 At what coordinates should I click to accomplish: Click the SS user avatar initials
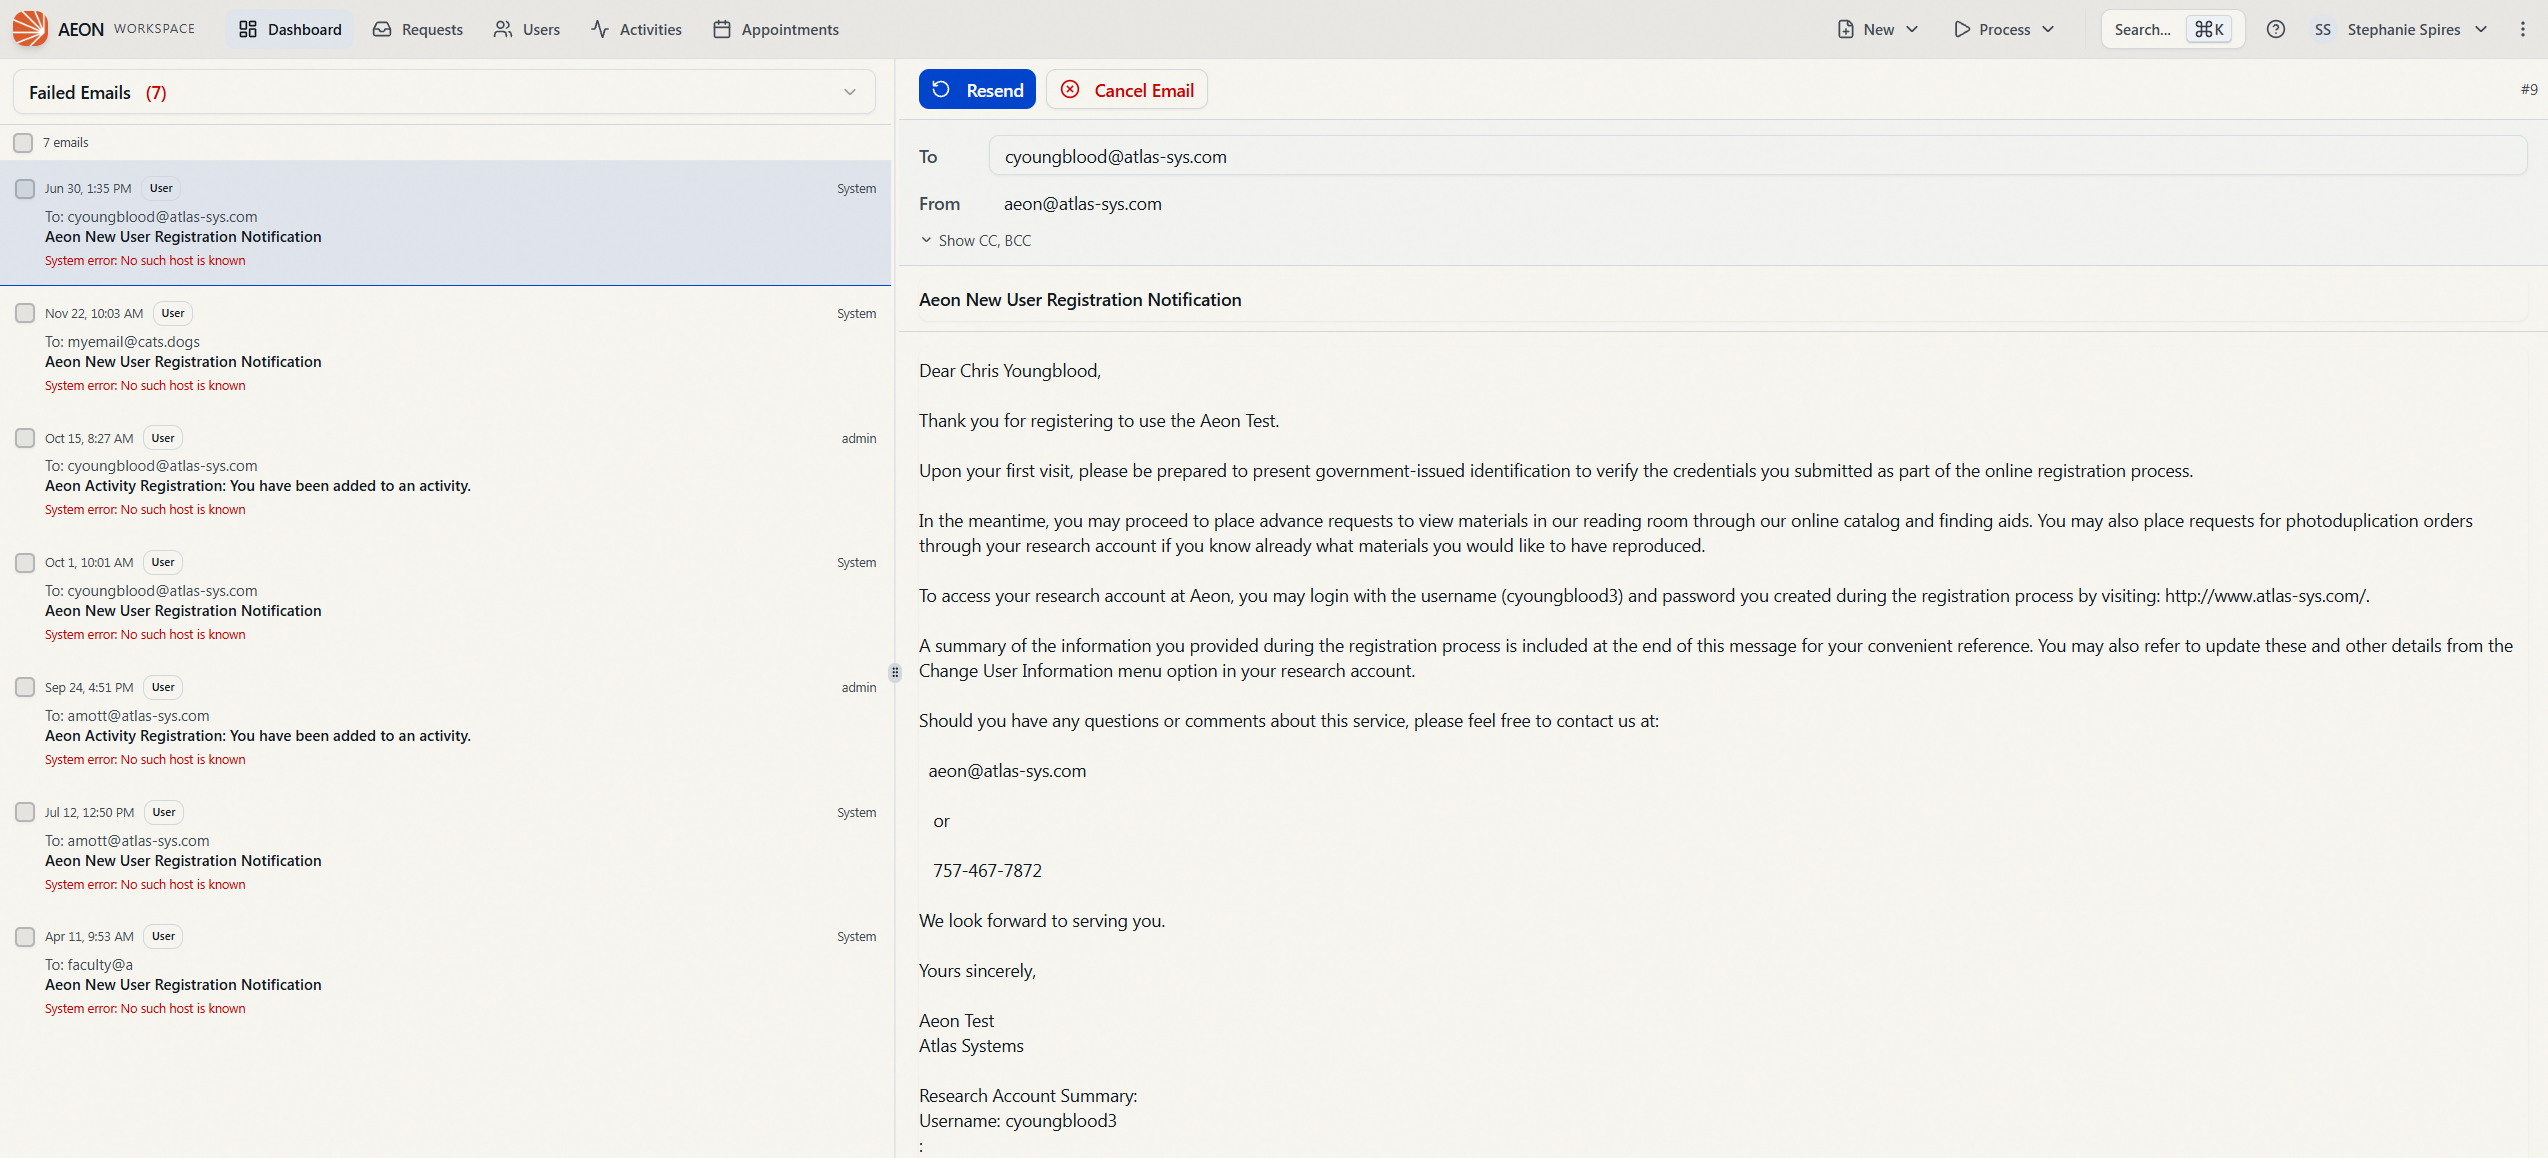click(2323, 29)
